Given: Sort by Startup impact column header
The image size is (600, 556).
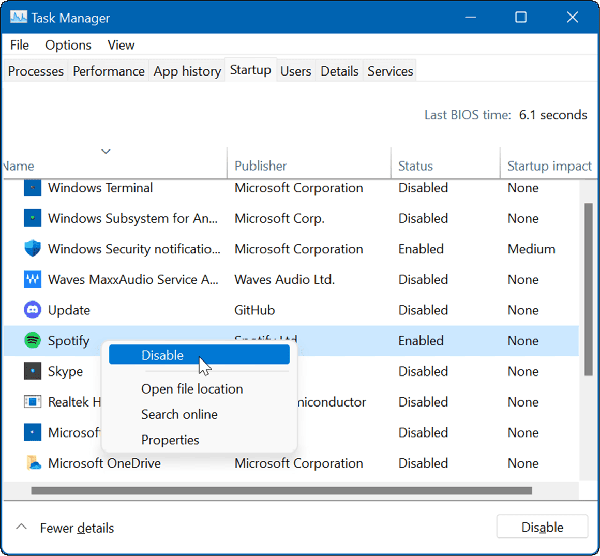Looking at the screenshot, I should [549, 166].
